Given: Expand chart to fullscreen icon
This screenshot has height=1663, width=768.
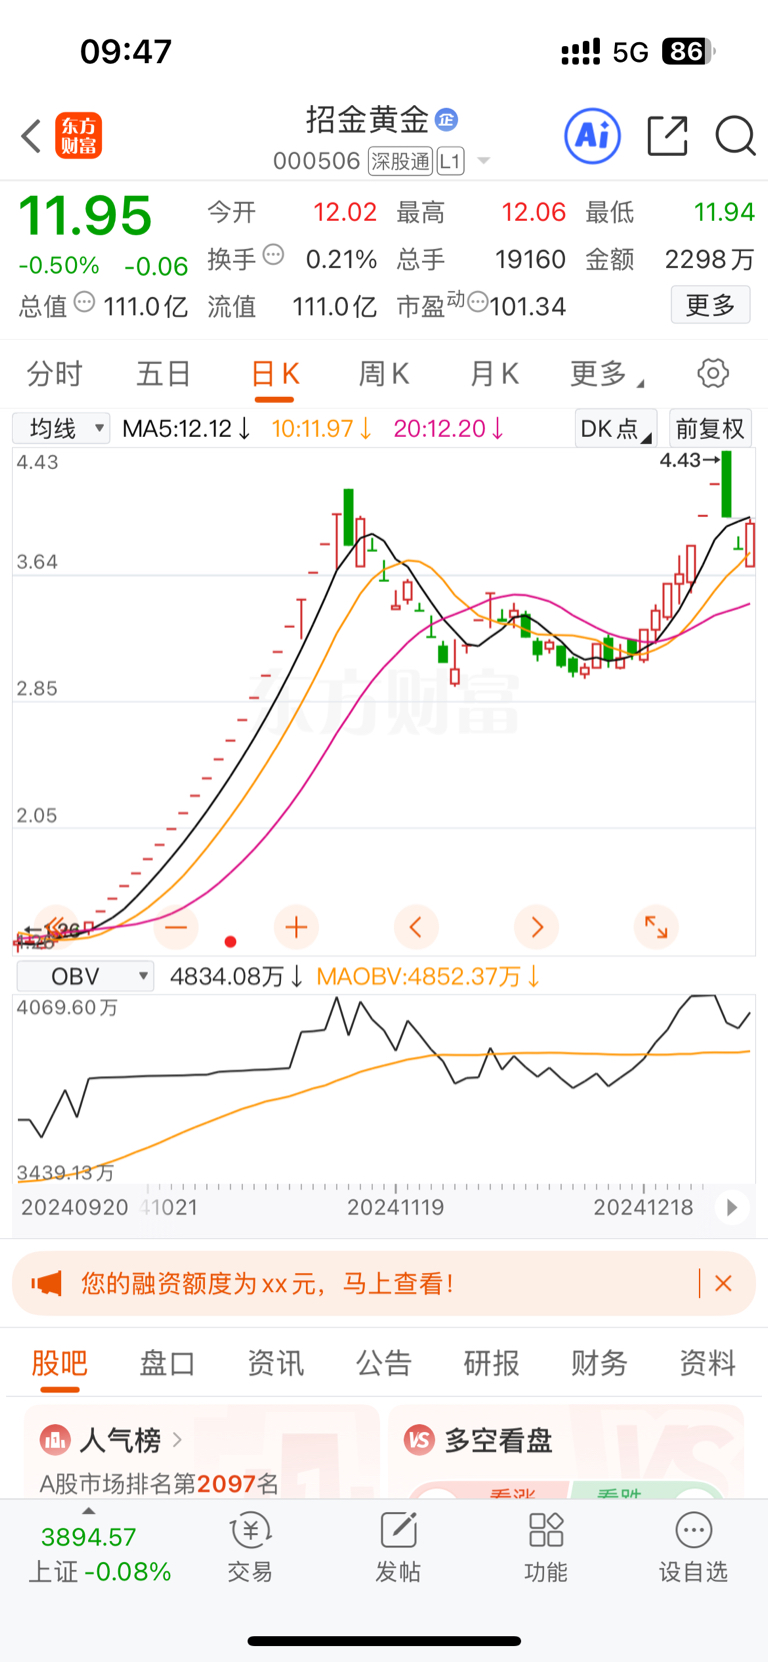Looking at the screenshot, I should click(656, 927).
